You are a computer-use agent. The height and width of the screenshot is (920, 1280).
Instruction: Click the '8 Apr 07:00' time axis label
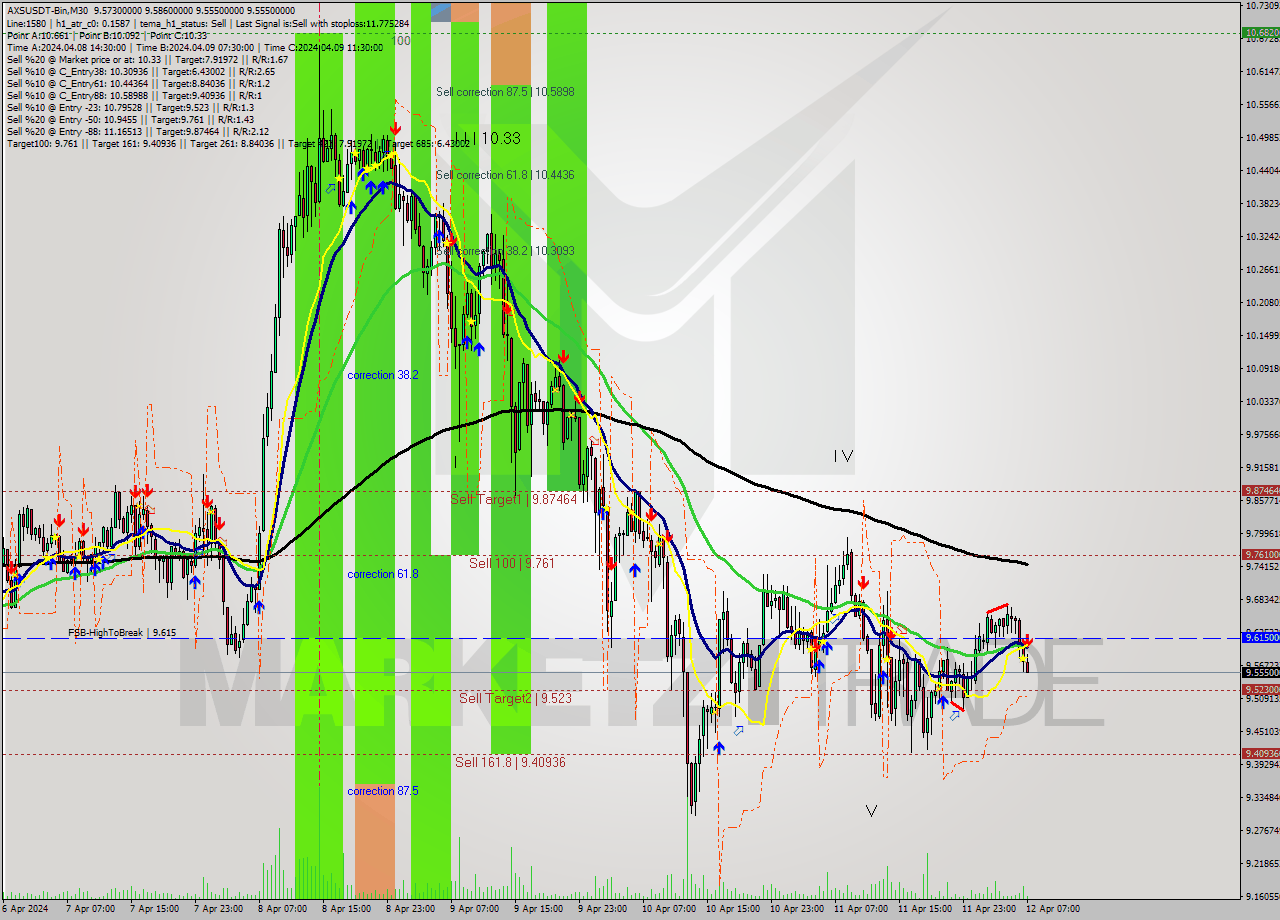pos(282,909)
